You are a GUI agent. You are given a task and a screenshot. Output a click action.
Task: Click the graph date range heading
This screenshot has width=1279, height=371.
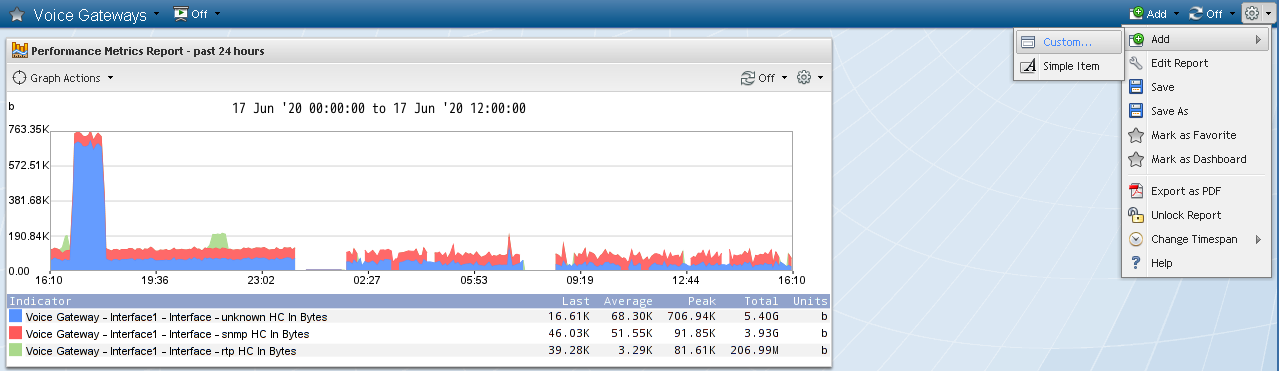click(x=379, y=108)
